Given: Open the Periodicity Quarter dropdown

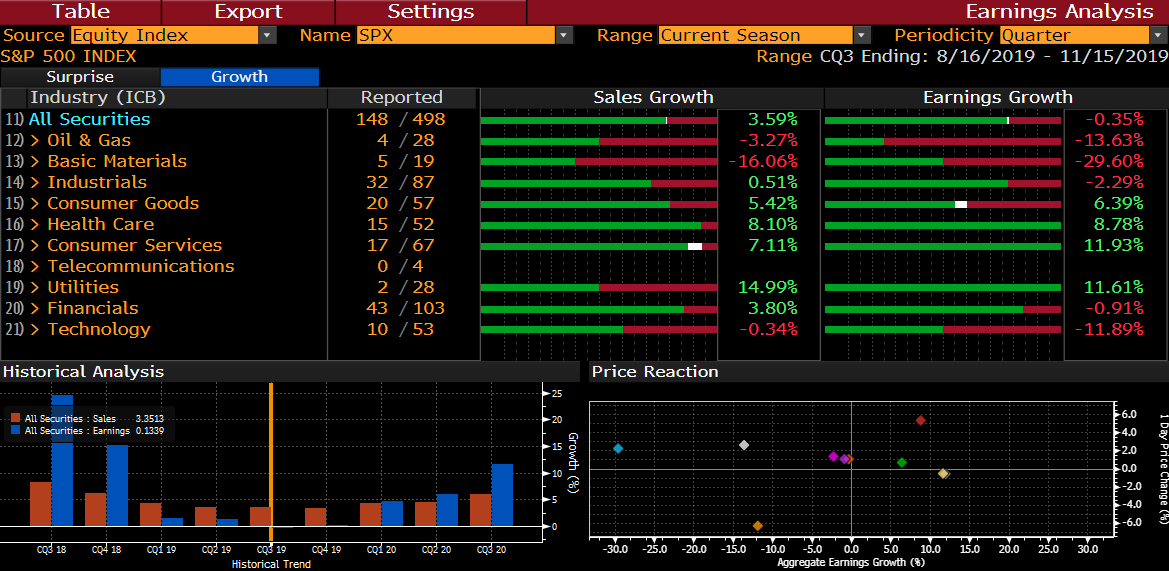Looking at the screenshot, I should pos(1159,35).
